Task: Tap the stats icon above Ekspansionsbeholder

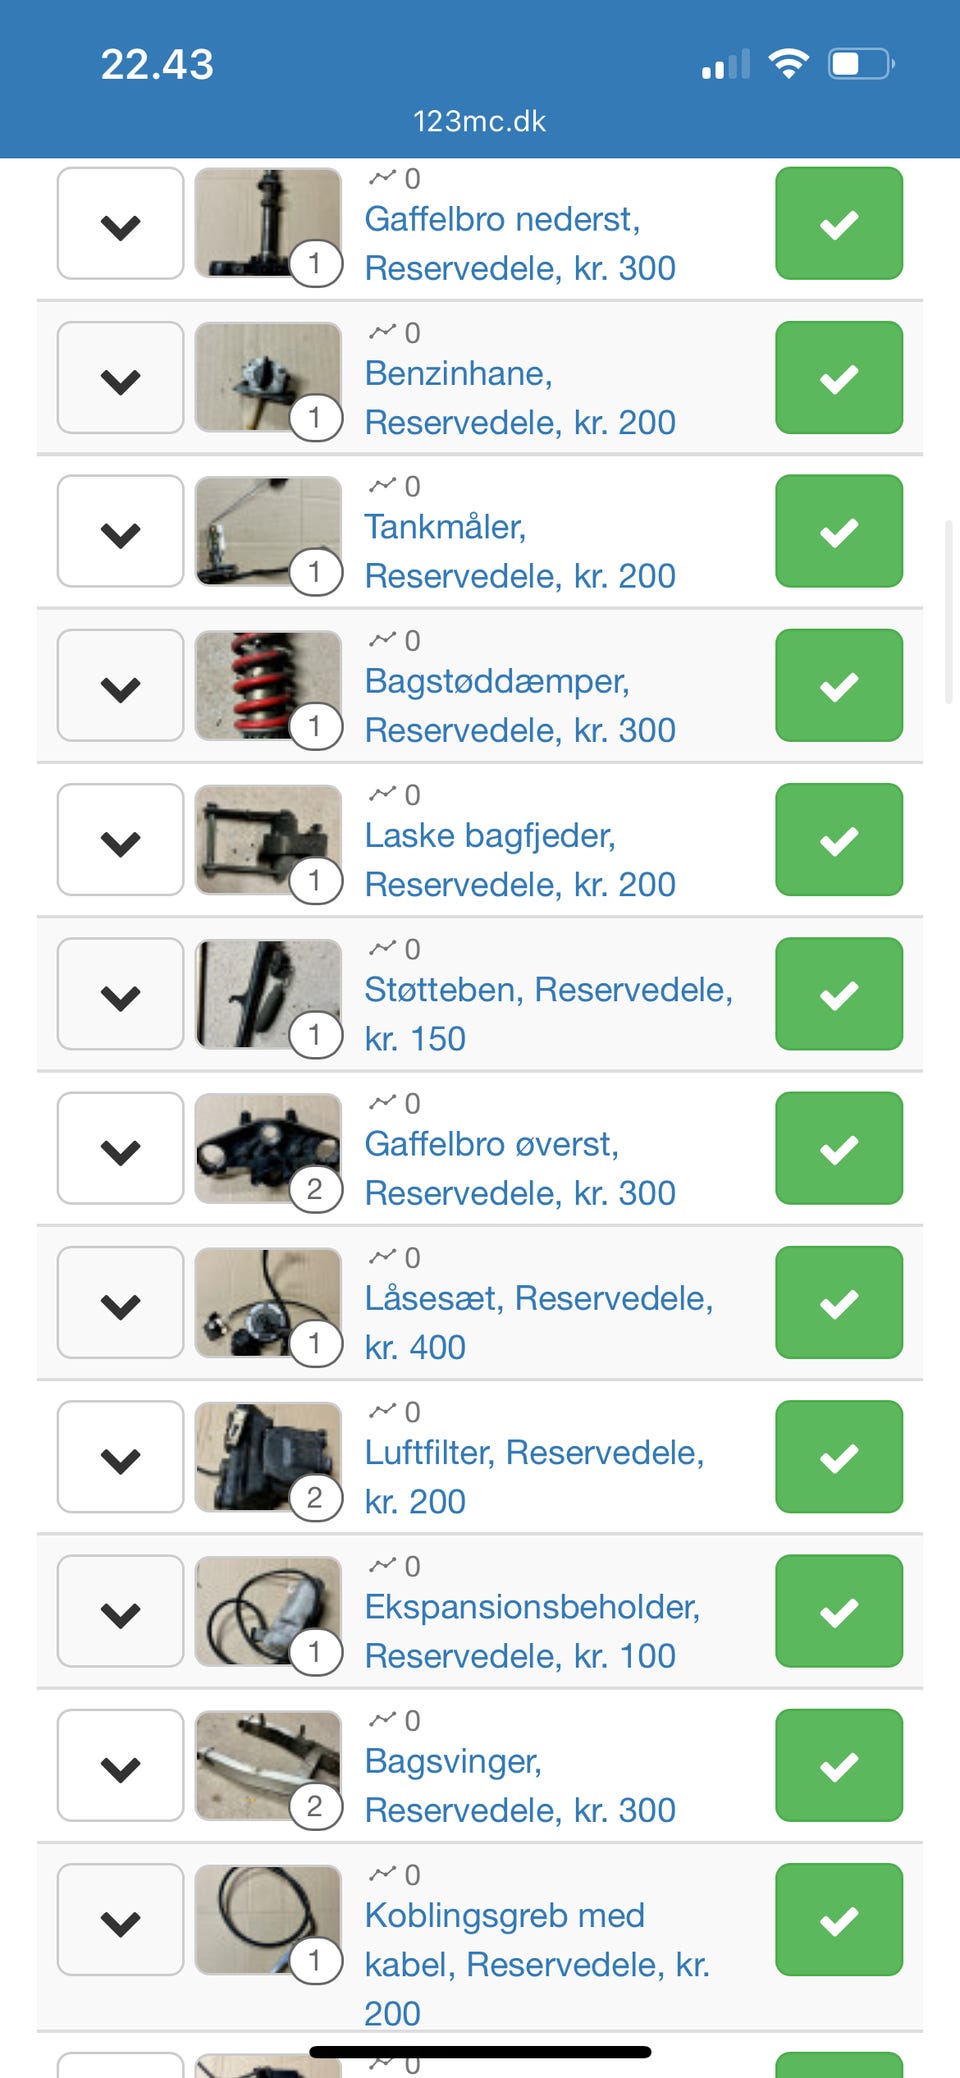Action: coord(382,1566)
